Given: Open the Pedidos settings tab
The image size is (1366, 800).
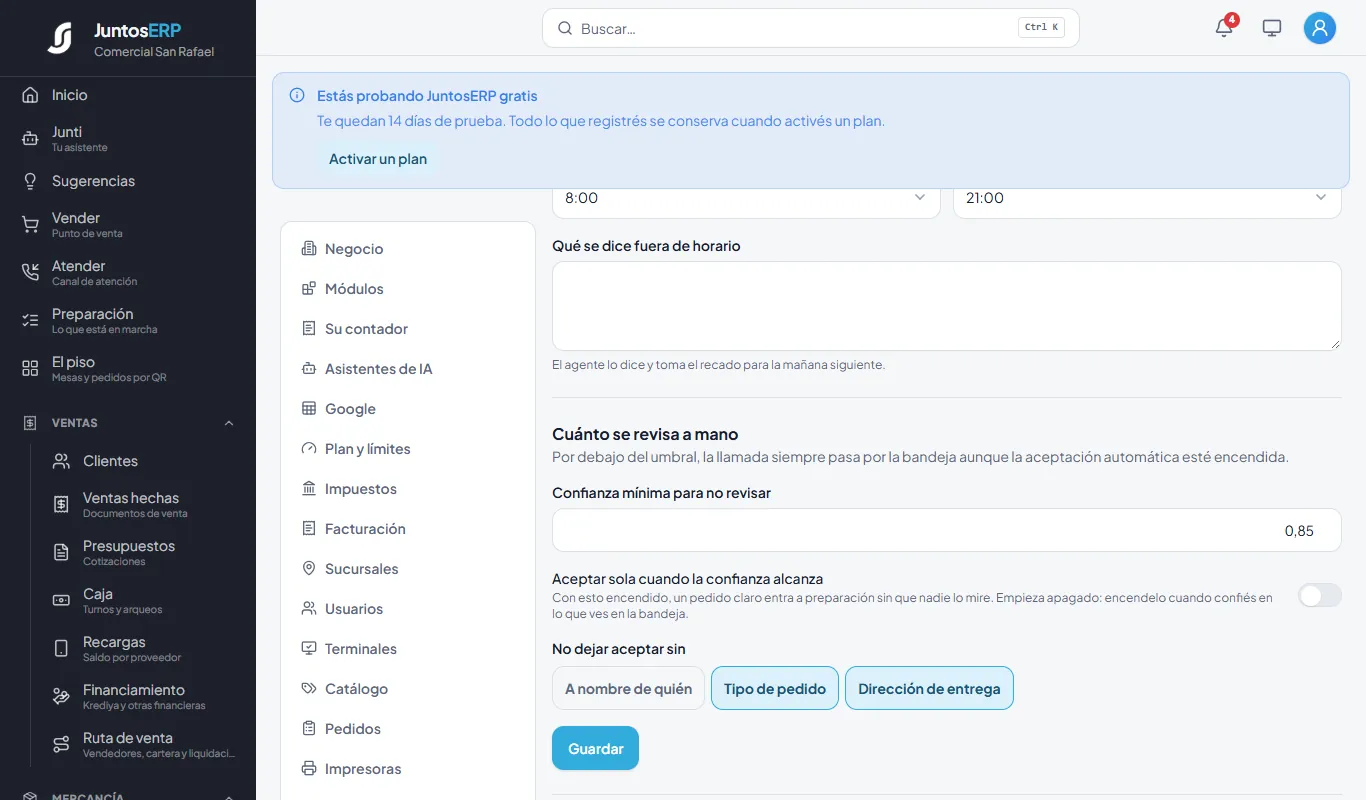Looking at the screenshot, I should 408,729.
